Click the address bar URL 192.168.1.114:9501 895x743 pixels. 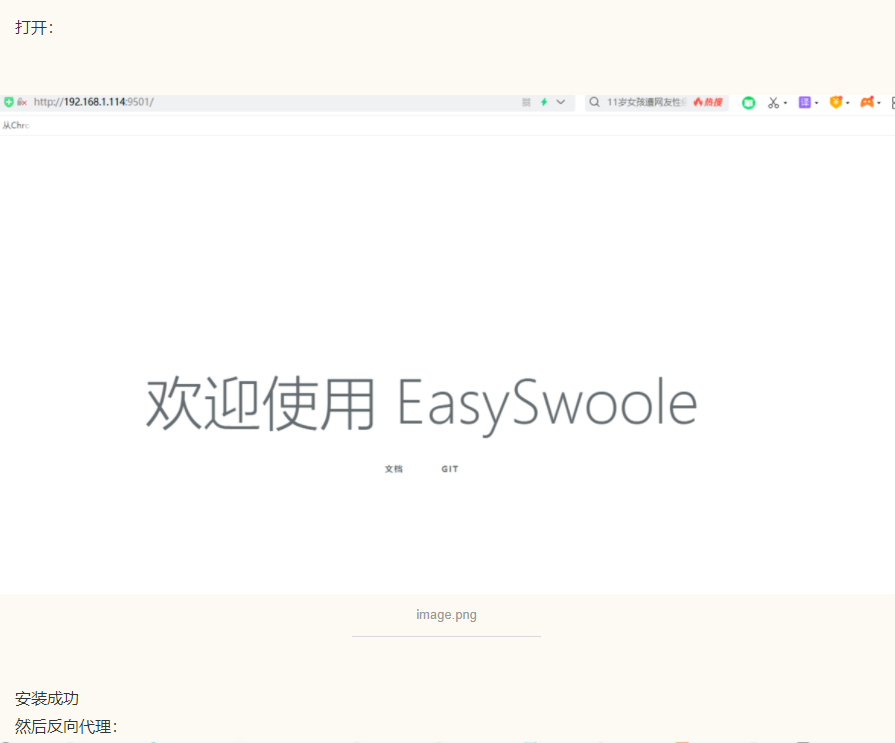94,102
